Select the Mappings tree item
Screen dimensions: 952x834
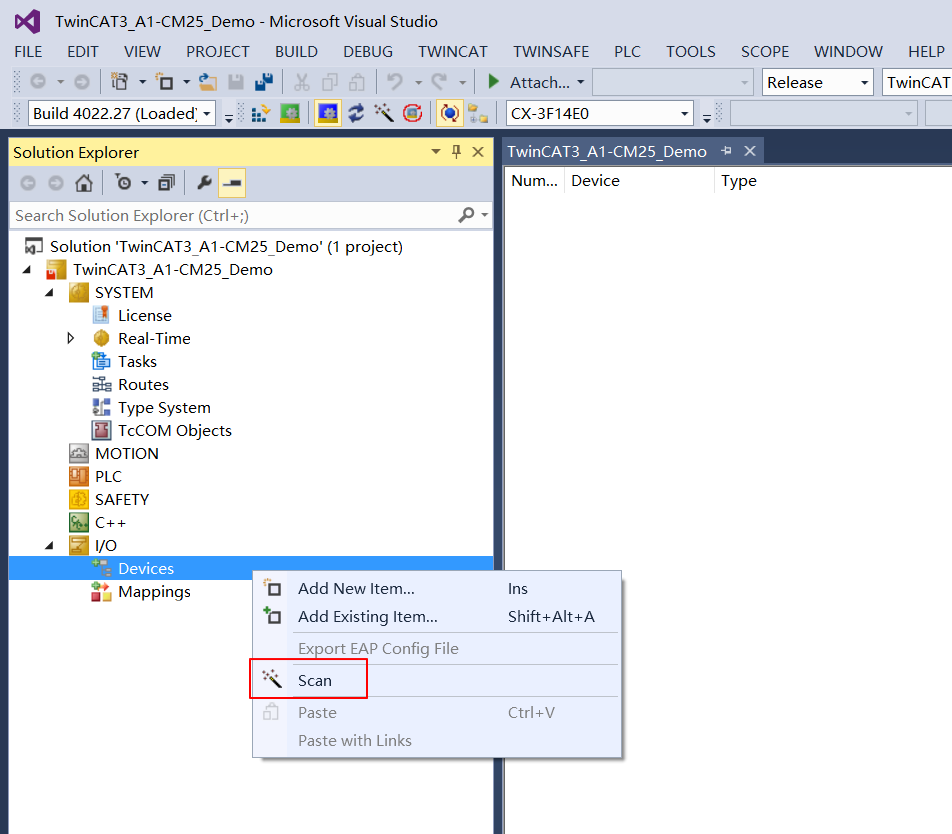pos(154,592)
